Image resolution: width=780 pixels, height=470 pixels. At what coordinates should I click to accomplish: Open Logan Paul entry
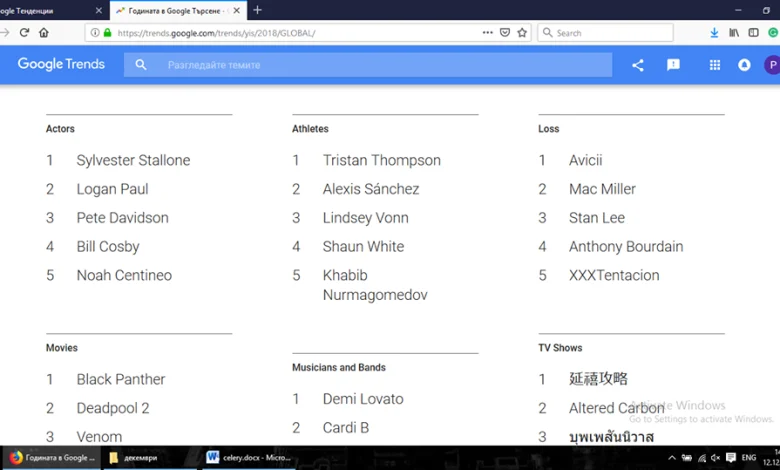[x=112, y=189]
